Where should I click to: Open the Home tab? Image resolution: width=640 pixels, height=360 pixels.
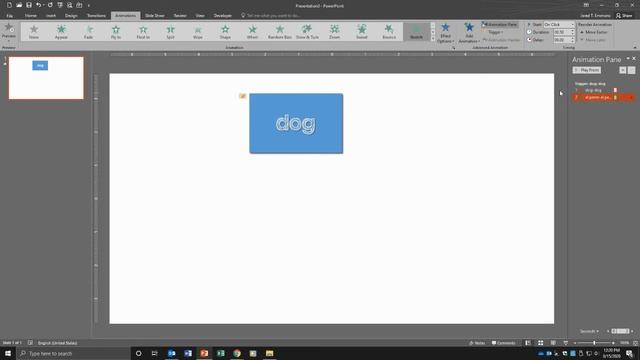(x=31, y=16)
